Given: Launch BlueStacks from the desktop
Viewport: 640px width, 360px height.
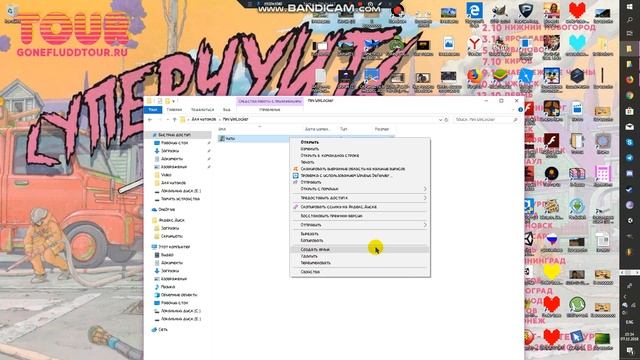Looking at the screenshot, I should tap(500, 78).
